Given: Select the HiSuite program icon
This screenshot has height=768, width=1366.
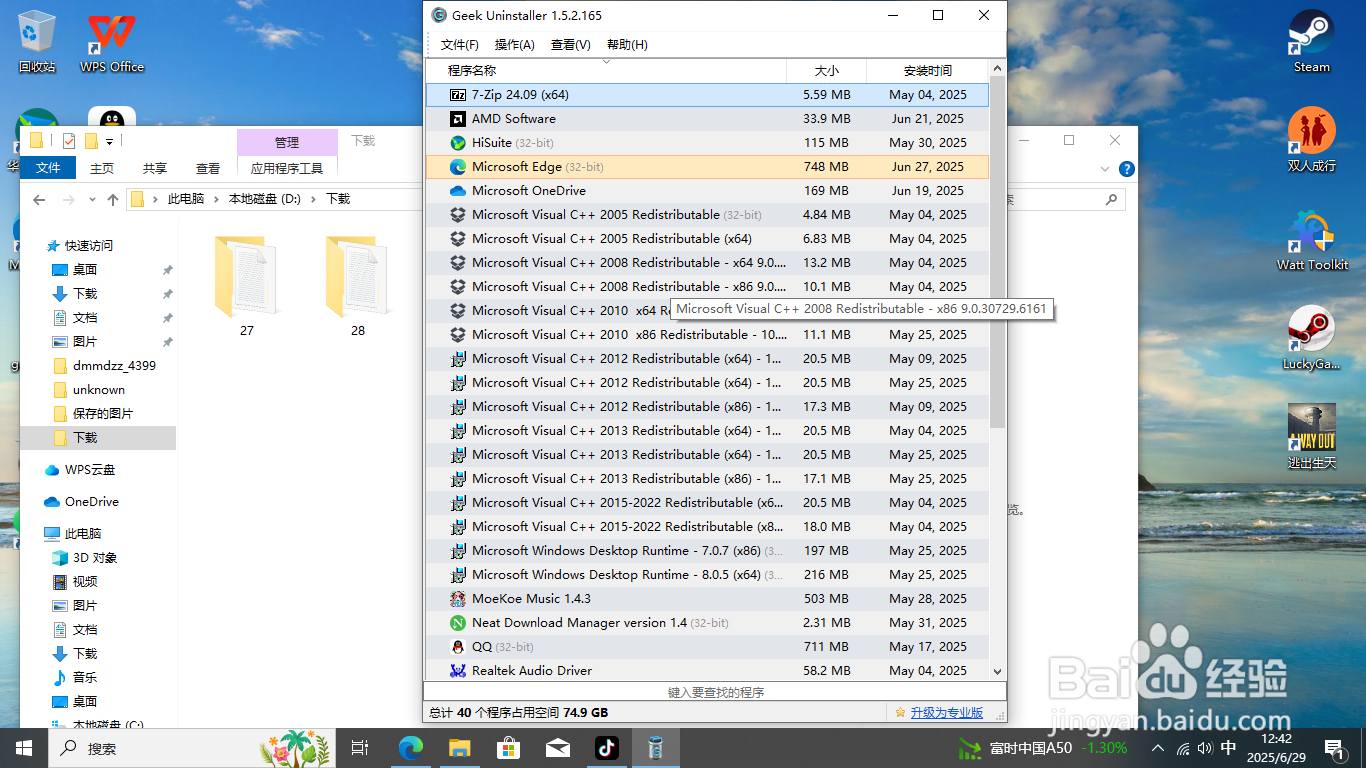Looking at the screenshot, I should pyautogui.click(x=458, y=143).
